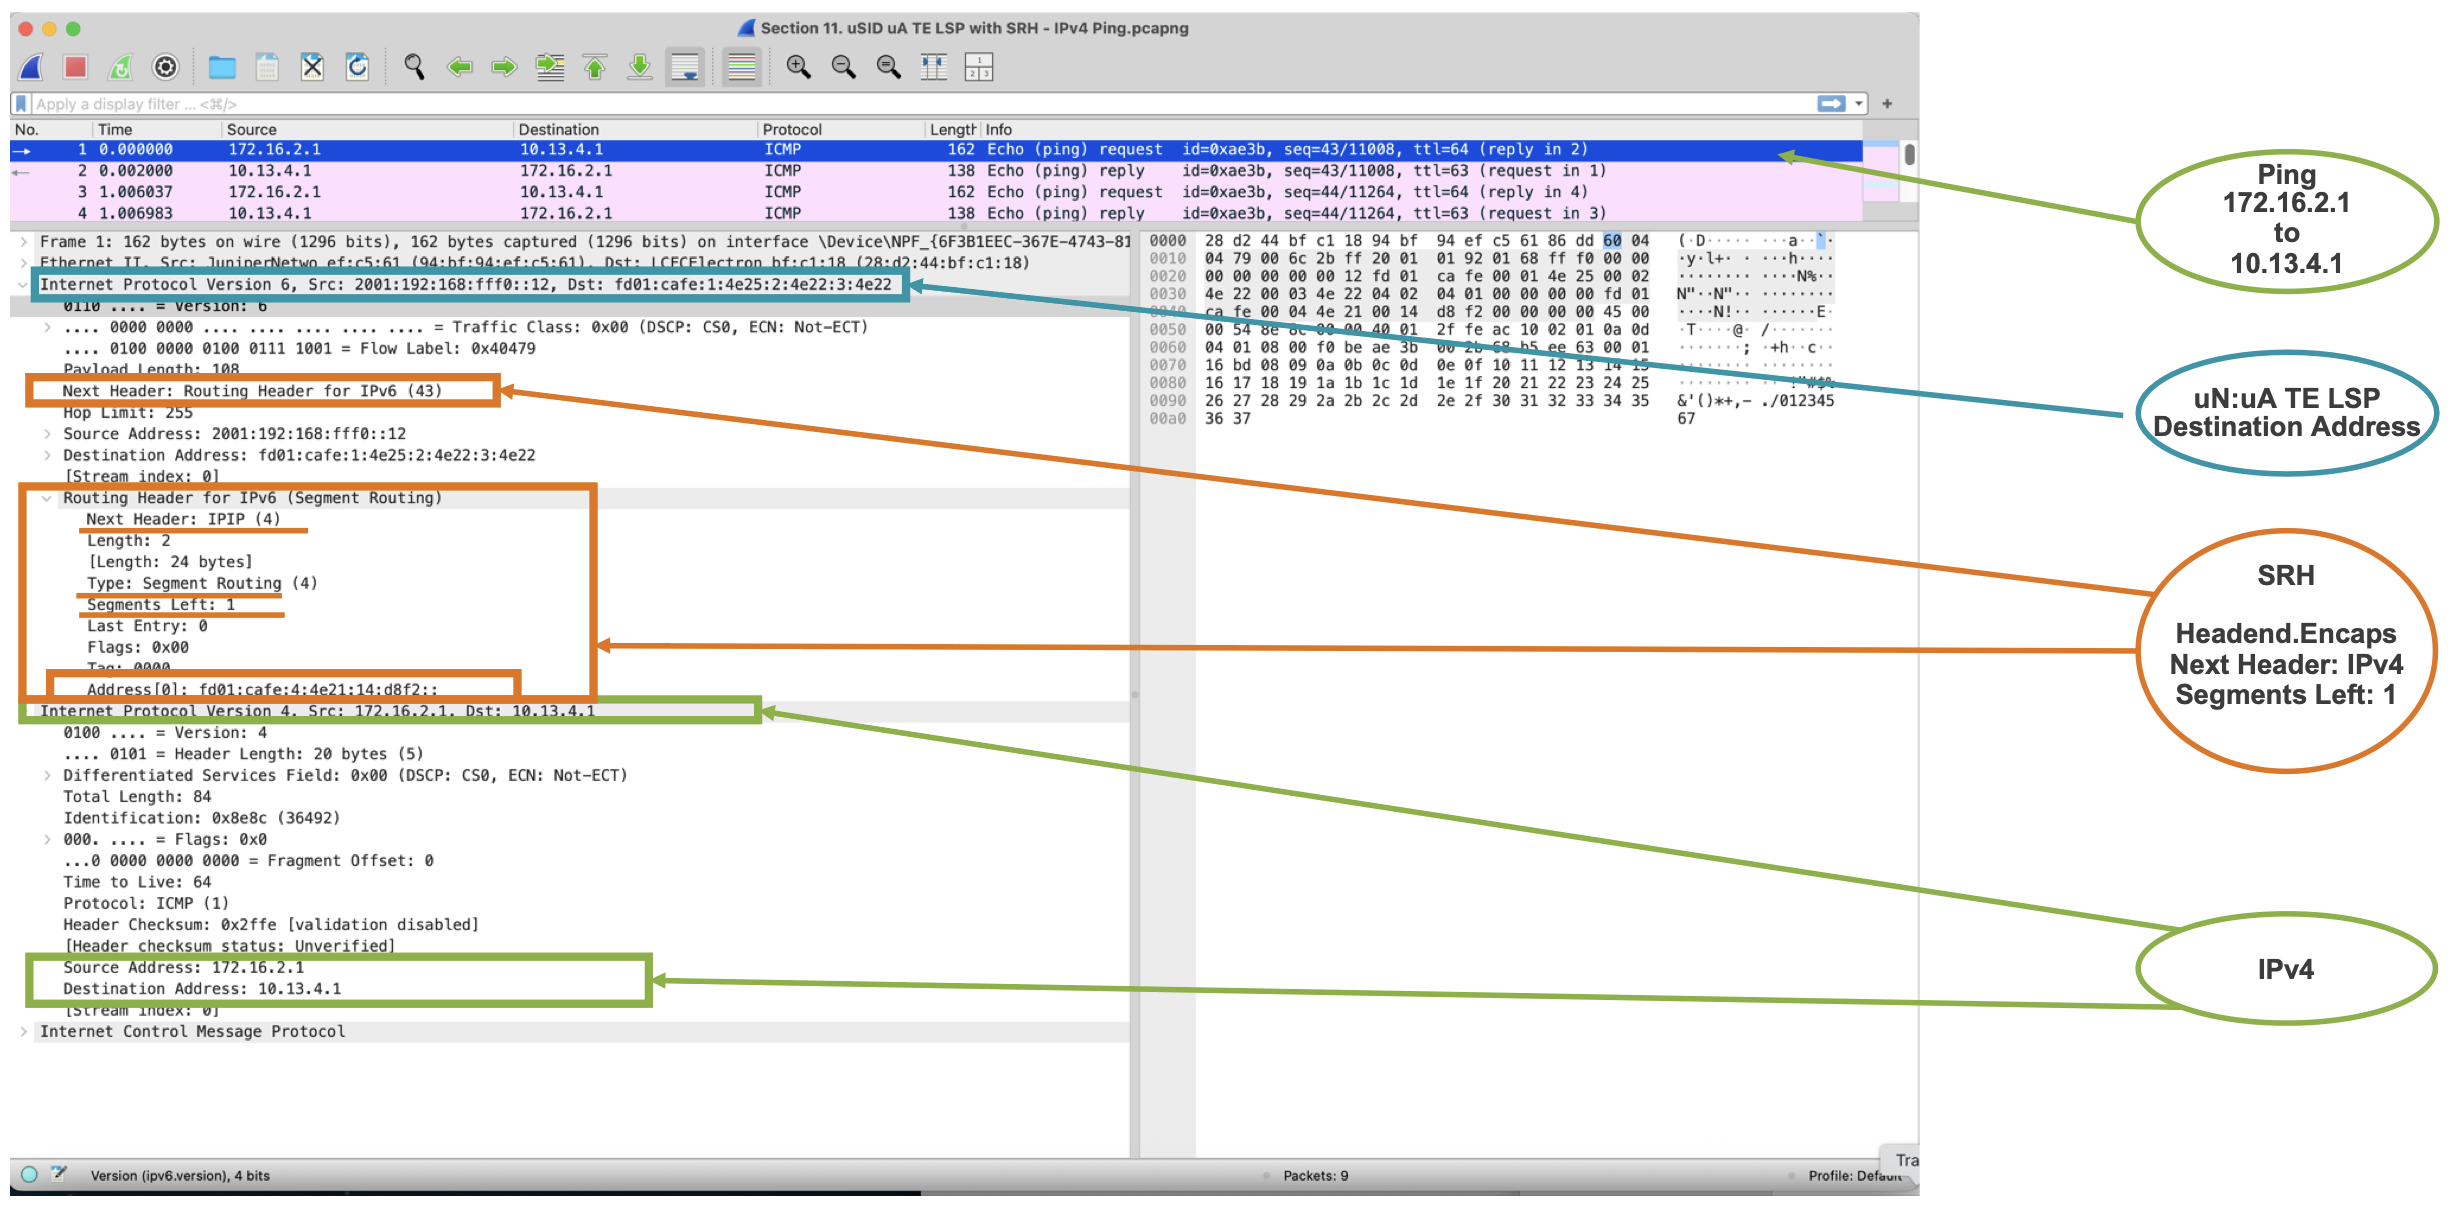Go forward in packet history
Image resolution: width=2452 pixels, height=1206 pixels.
click(504, 67)
